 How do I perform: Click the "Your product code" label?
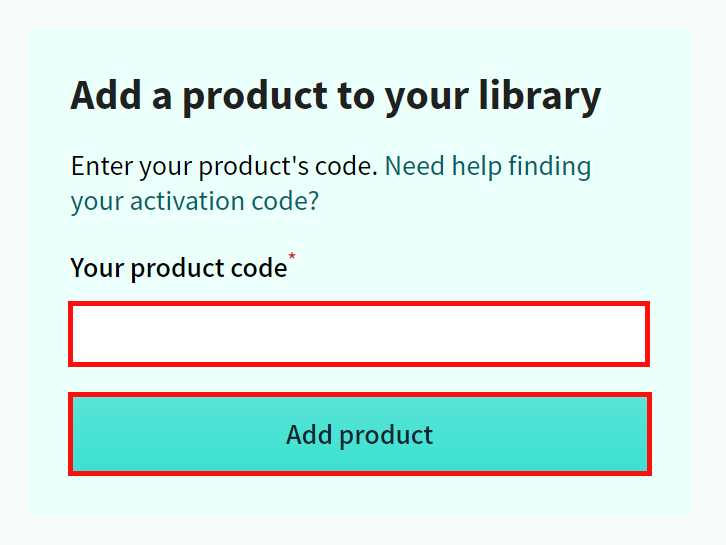pos(178,268)
